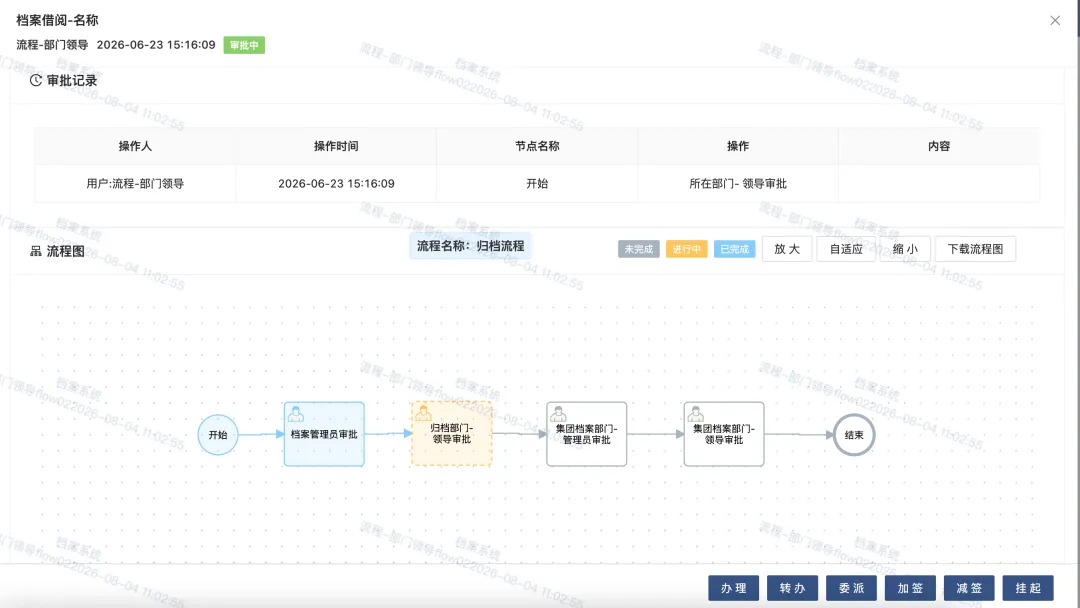The width and height of the screenshot is (1080, 608).
Task: Click the green 审批中 status tag
Action: (244, 45)
